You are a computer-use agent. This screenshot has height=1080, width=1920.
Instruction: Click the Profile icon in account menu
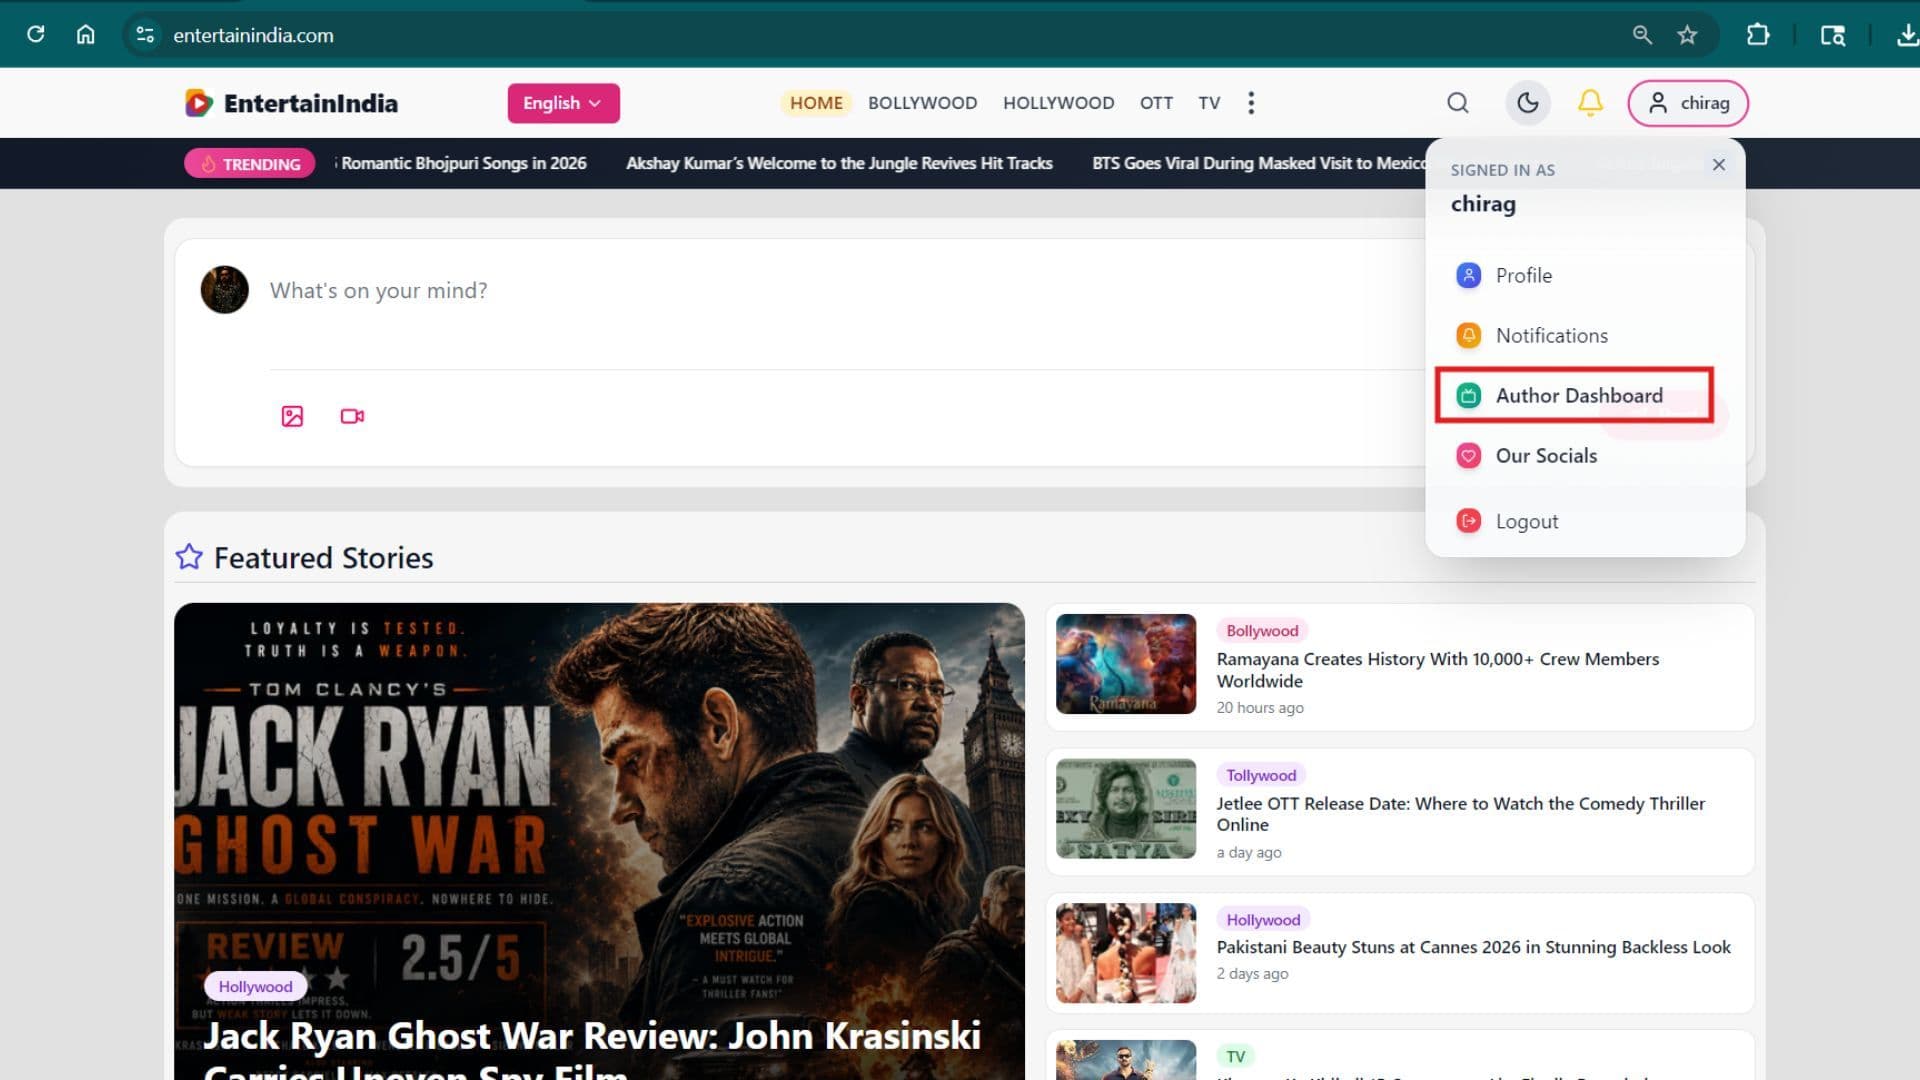pyautogui.click(x=1468, y=275)
